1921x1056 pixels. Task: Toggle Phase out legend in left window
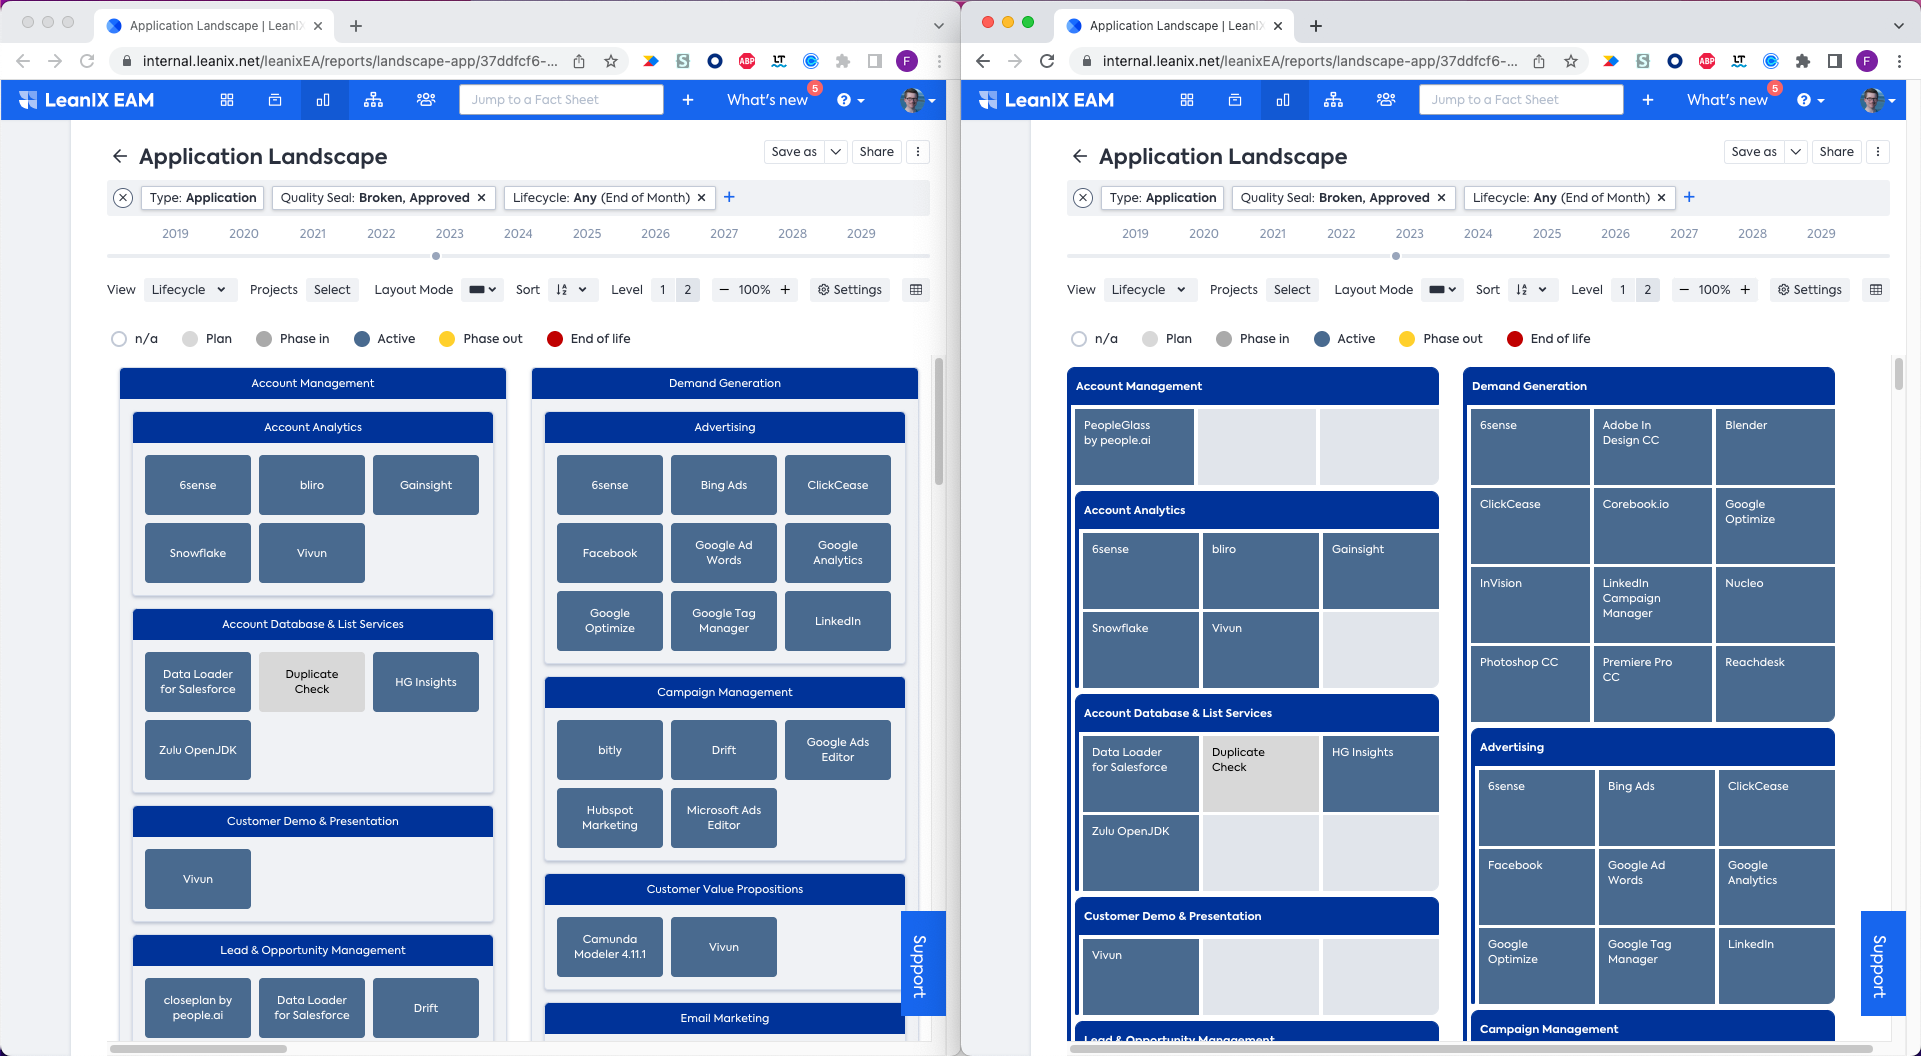click(x=481, y=339)
